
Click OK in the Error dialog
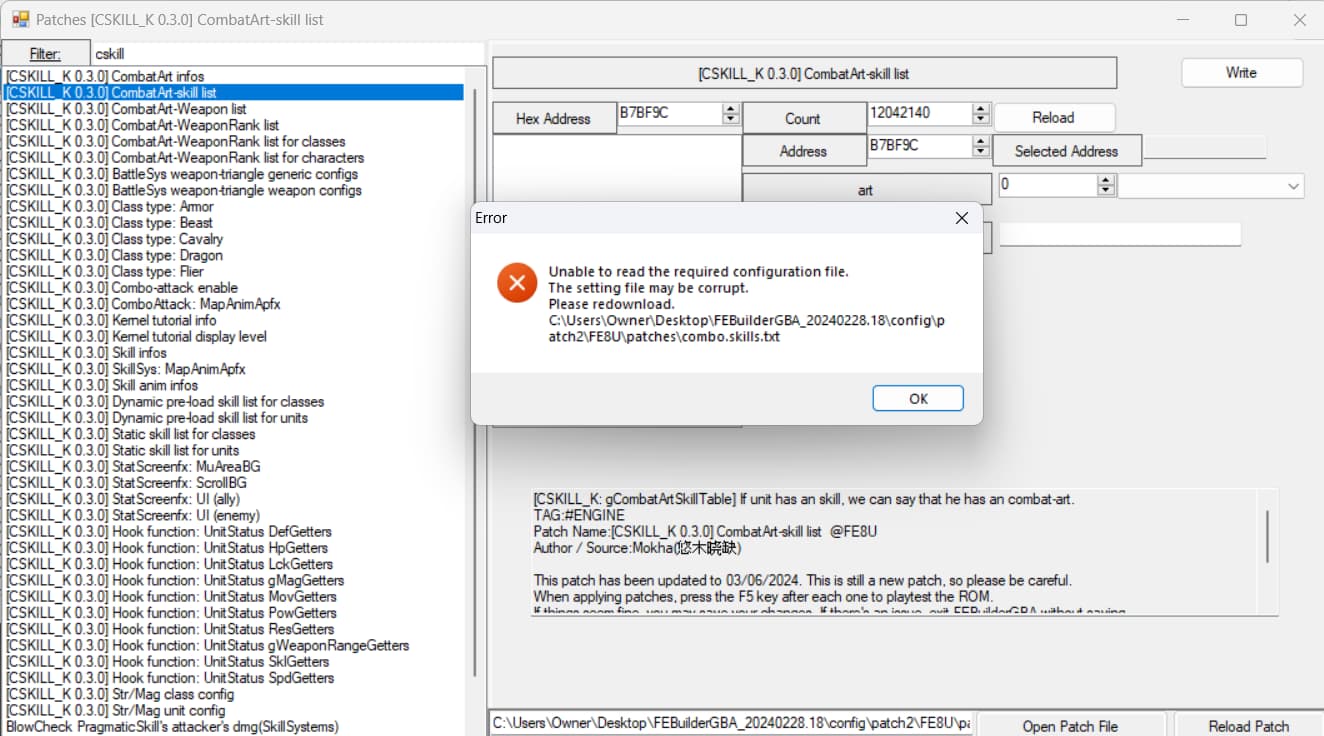(x=917, y=398)
